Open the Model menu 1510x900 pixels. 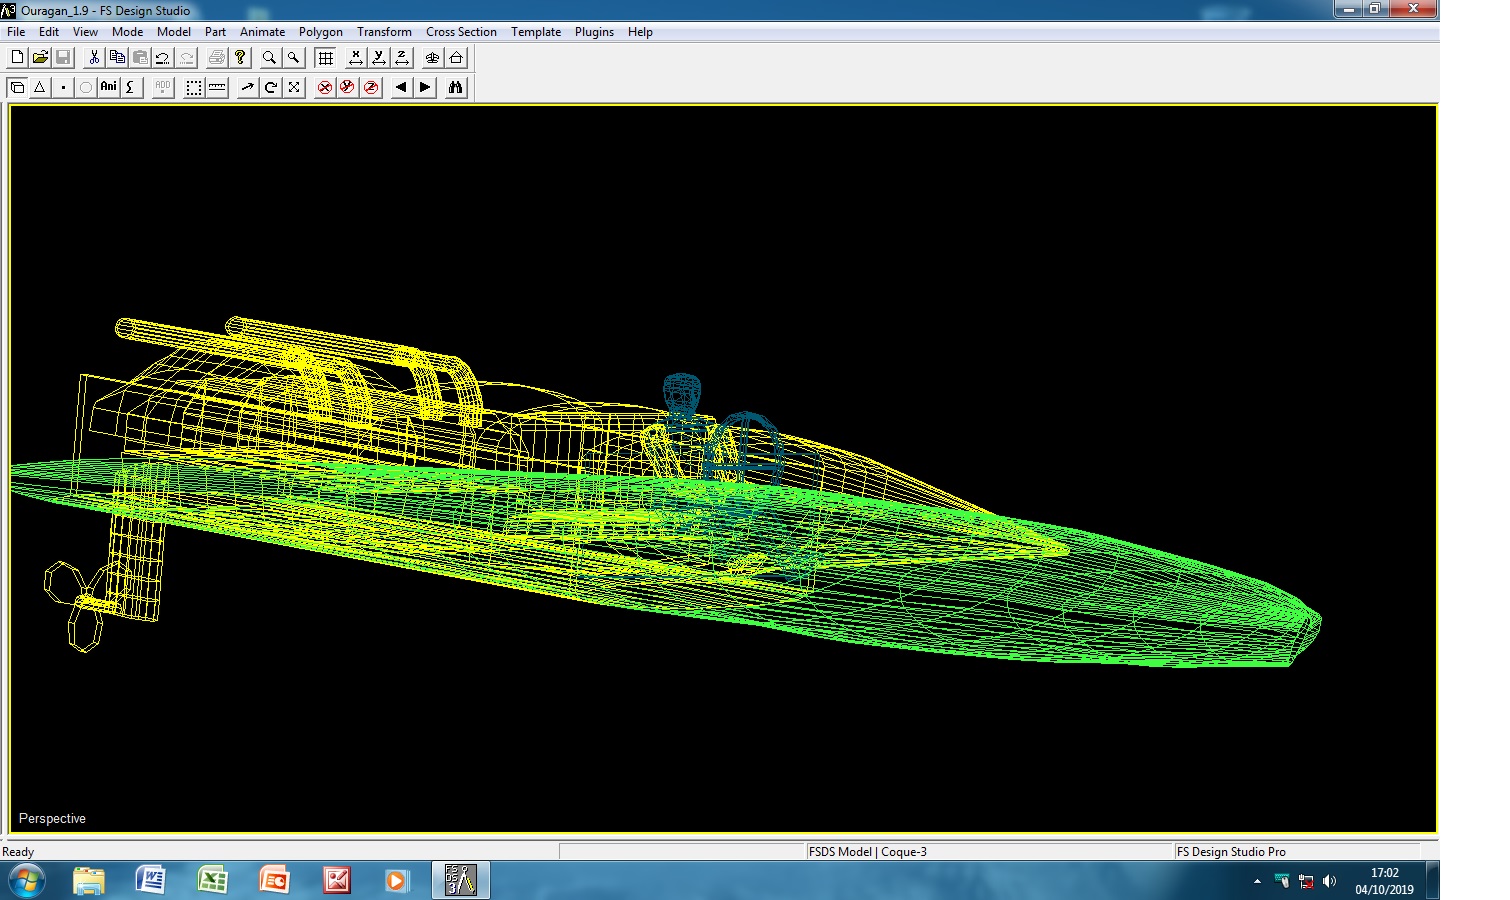174,32
